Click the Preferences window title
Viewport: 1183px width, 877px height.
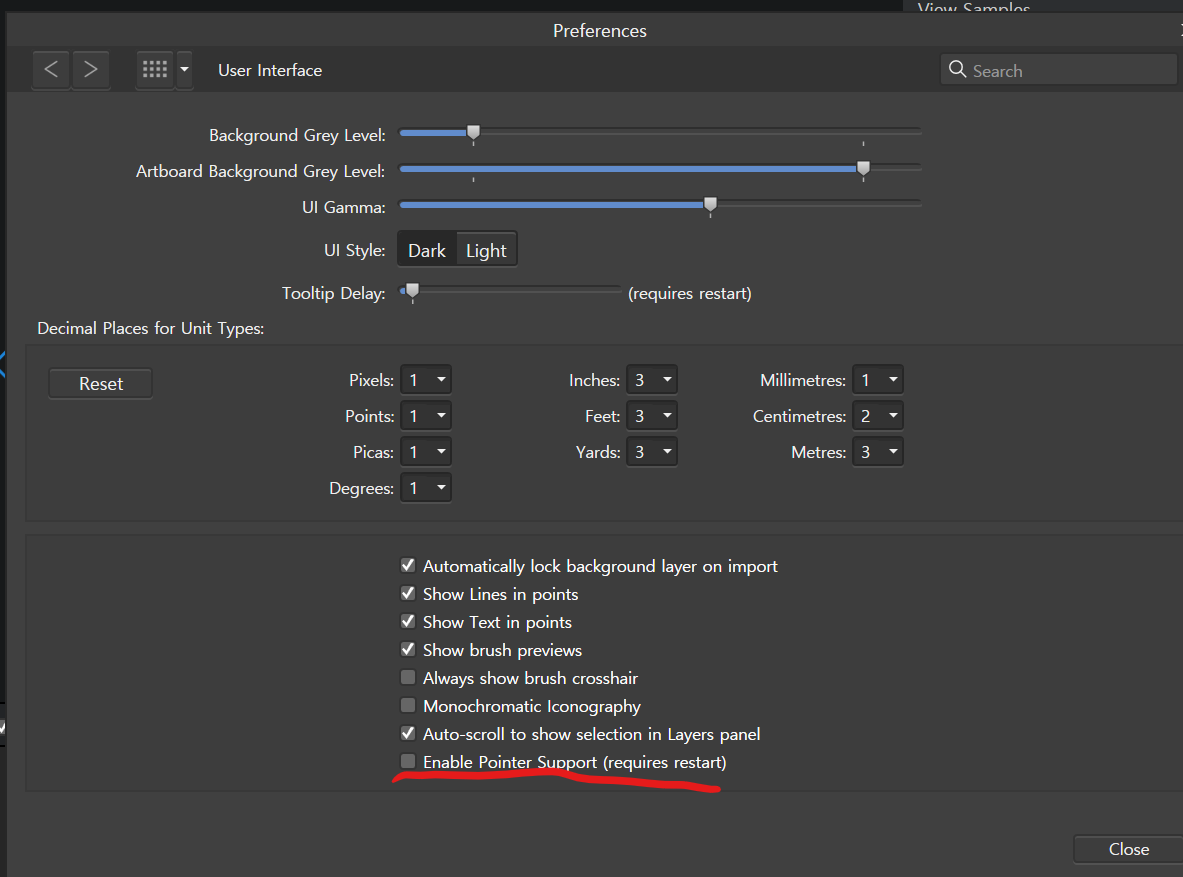coord(600,31)
